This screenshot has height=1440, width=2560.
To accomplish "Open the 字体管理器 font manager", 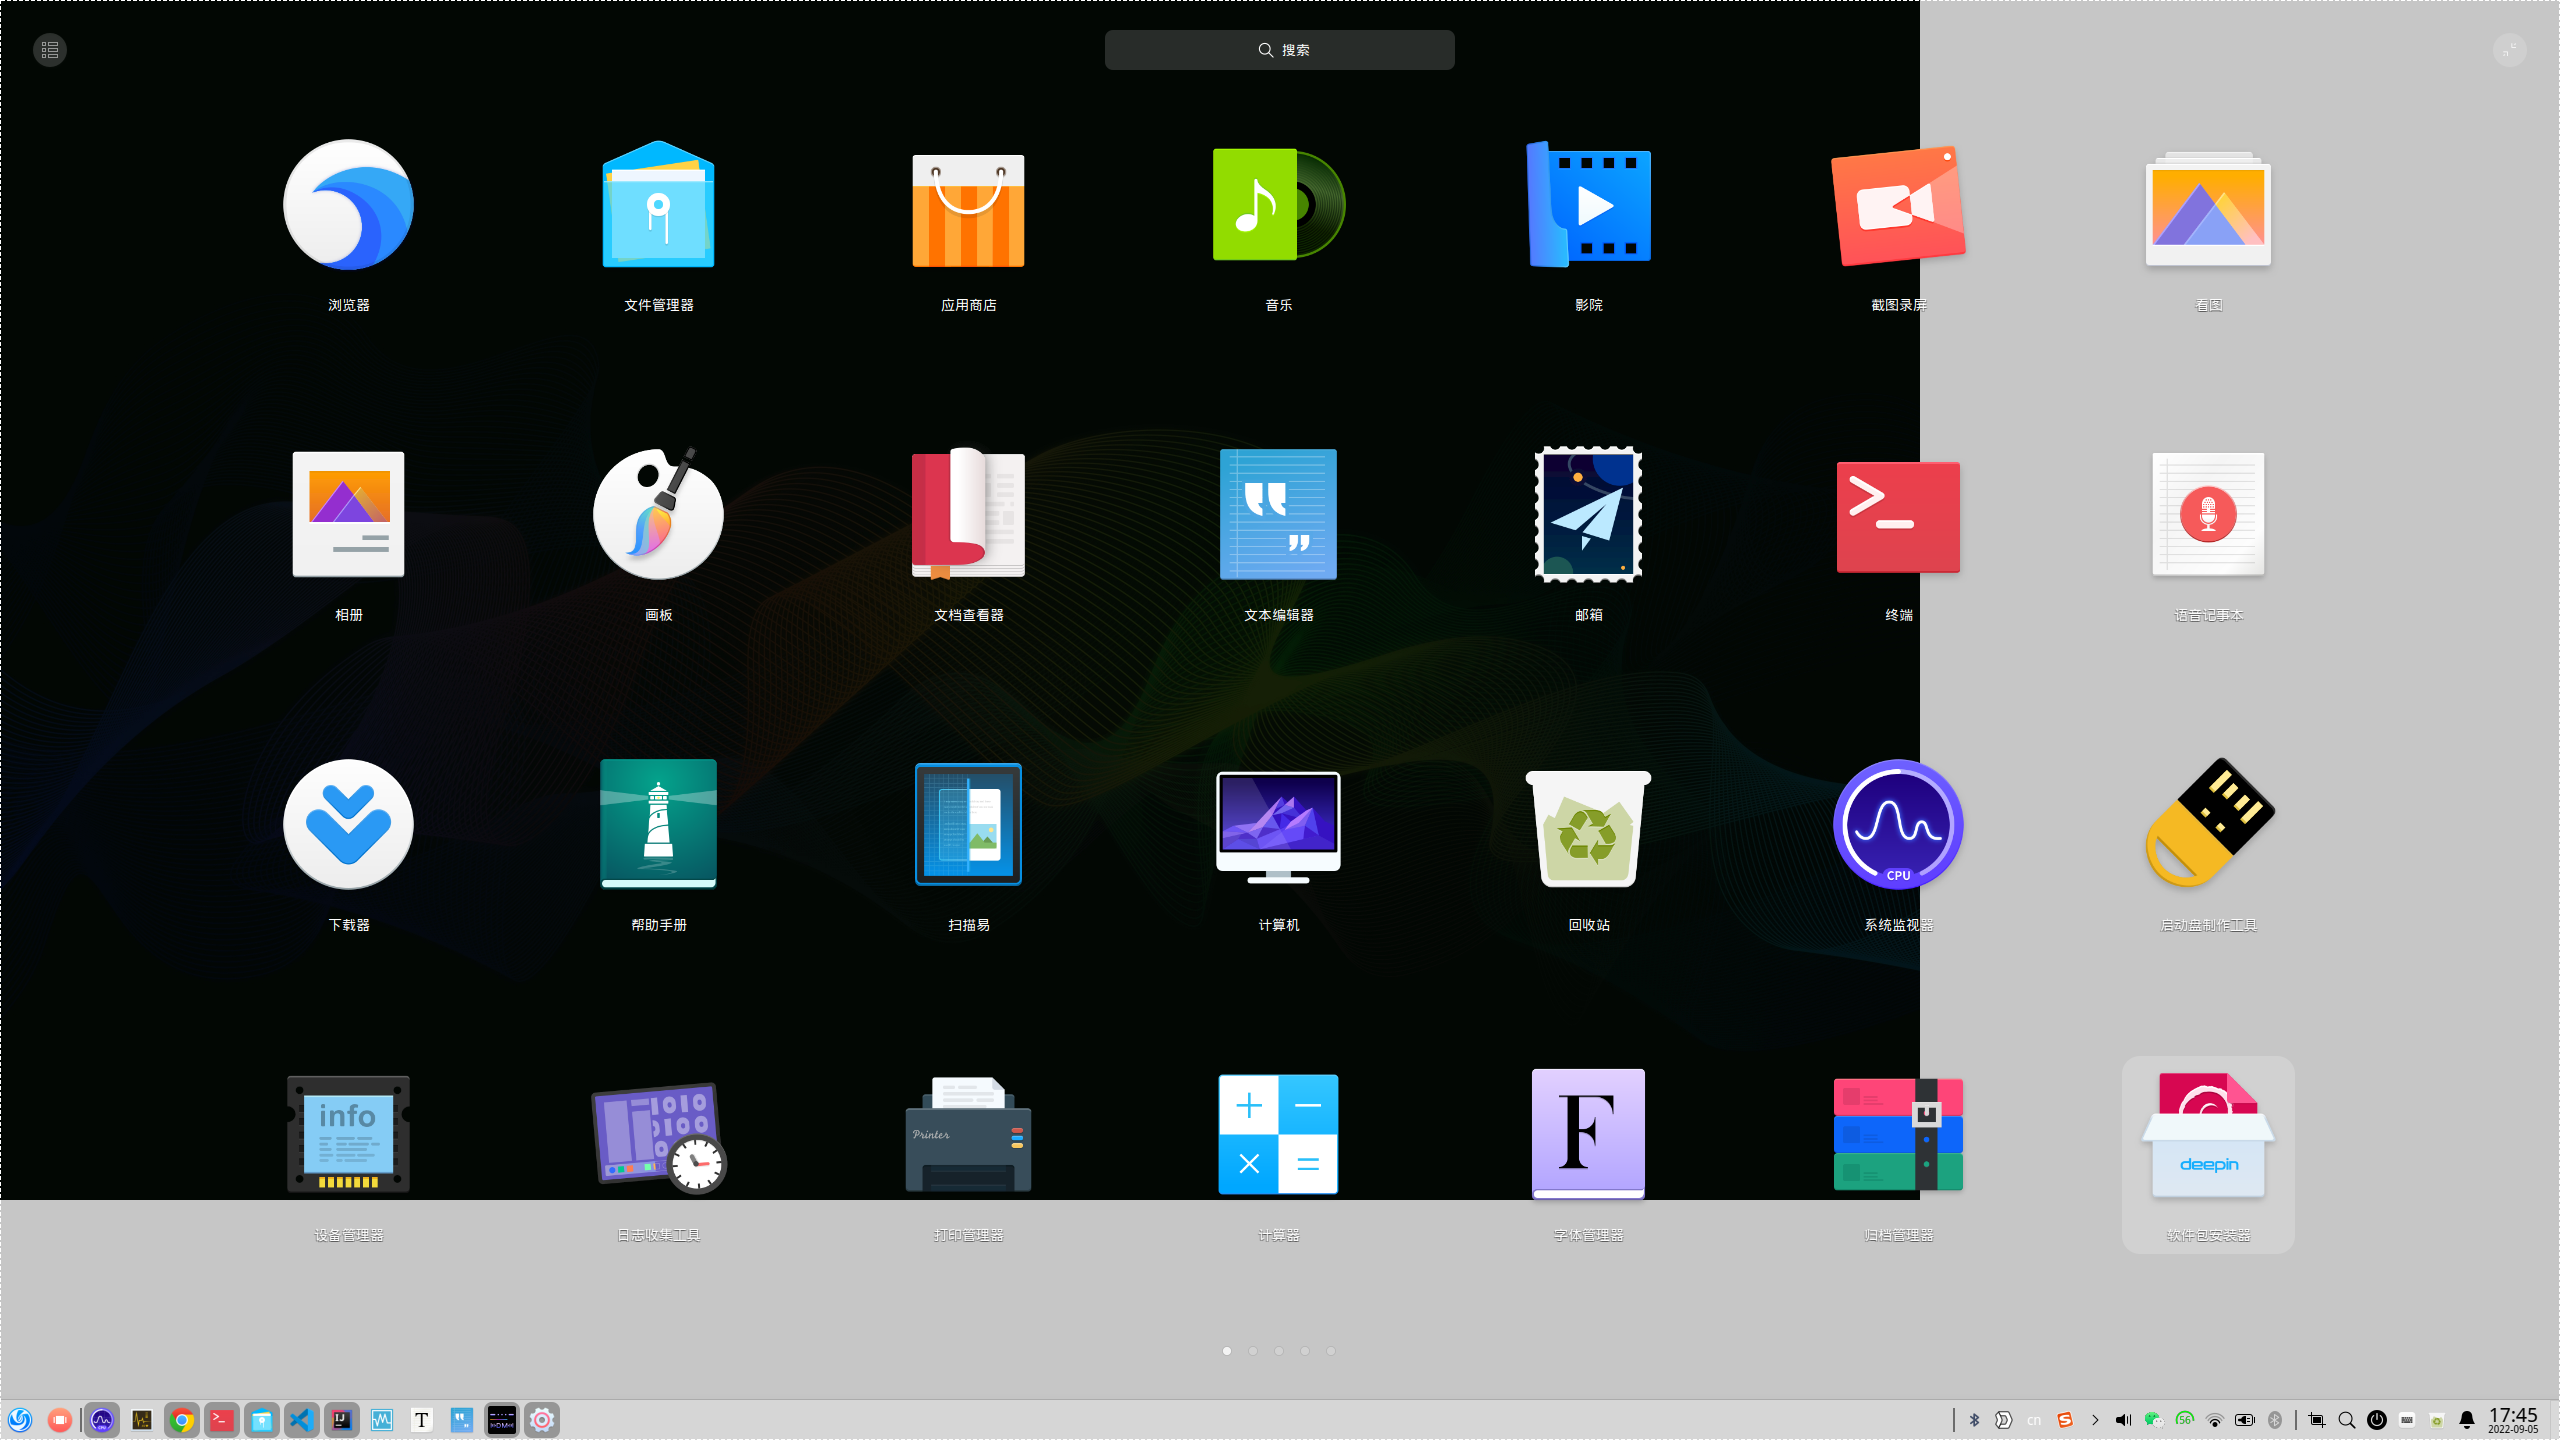I will point(1588,1134).
